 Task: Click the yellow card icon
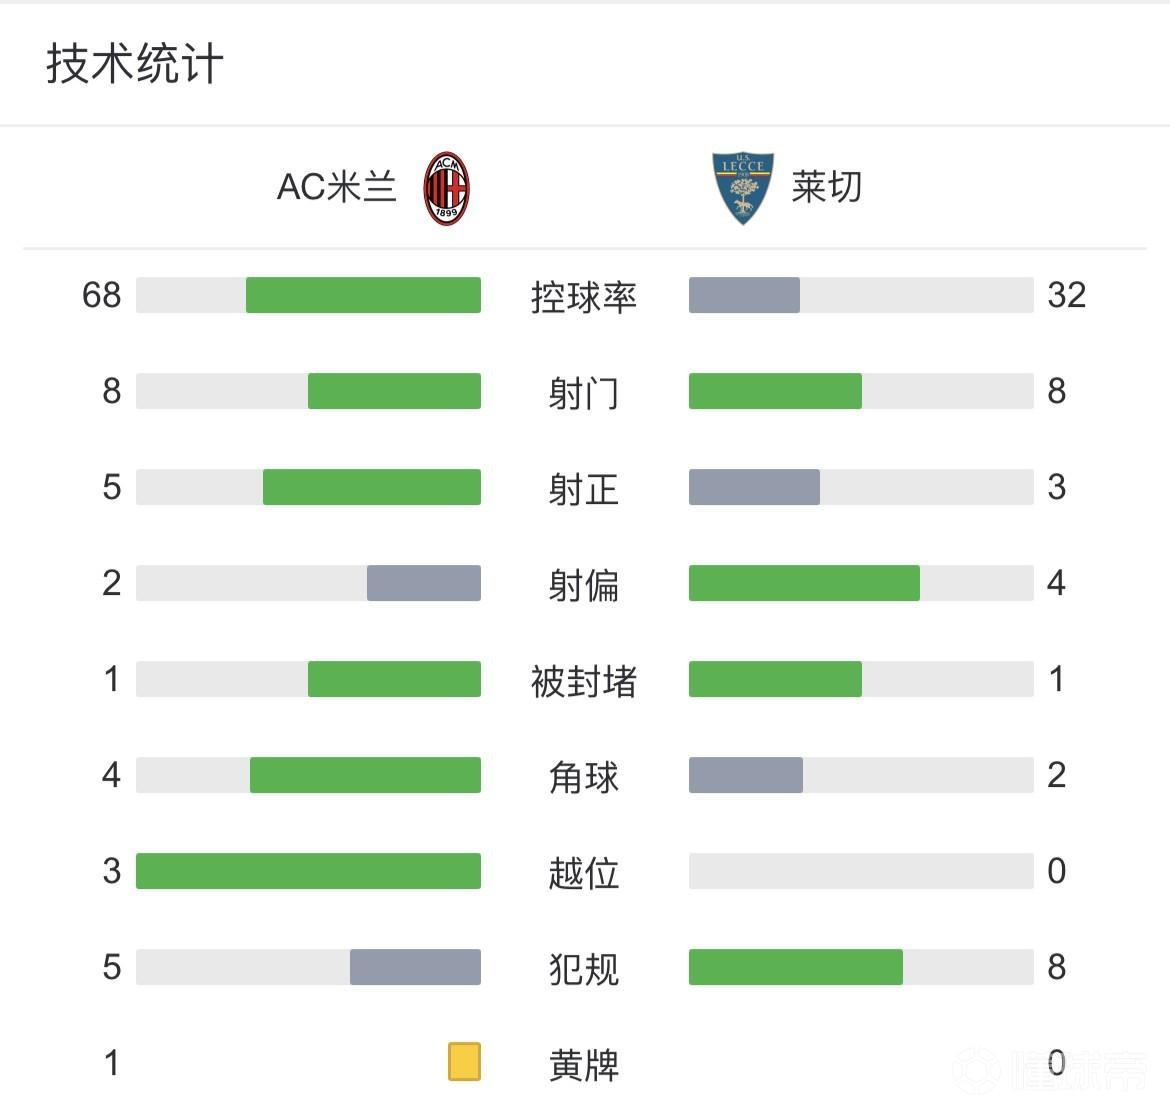(x=464, y=1062)
